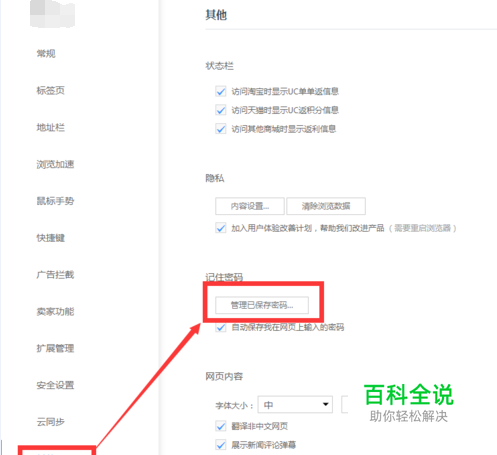Uncheck 访问其他商城时显示返利信息

[x=221, y=129]
